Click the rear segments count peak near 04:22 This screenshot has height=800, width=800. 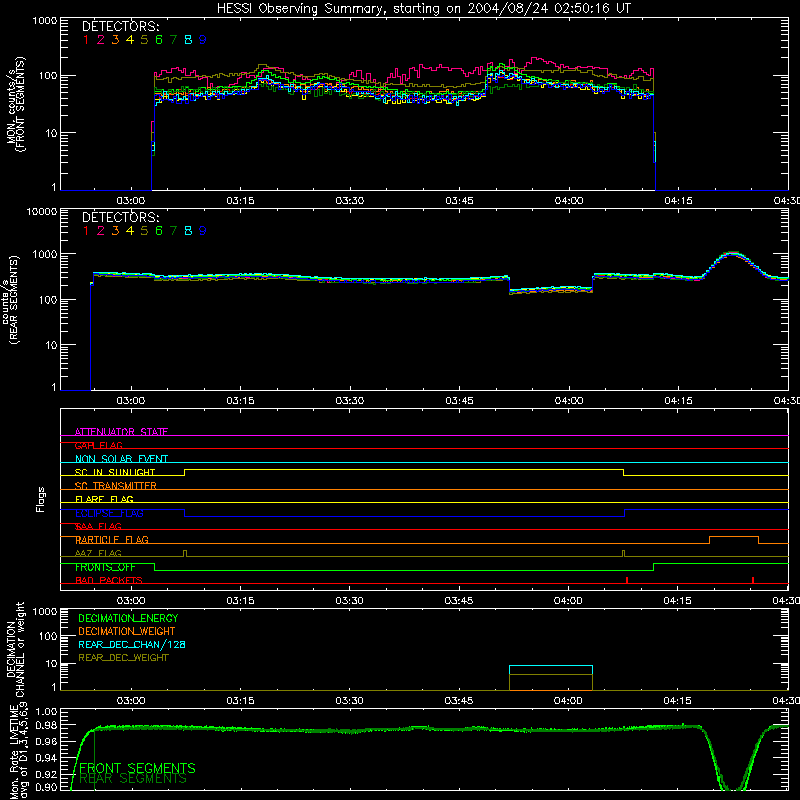point(733,253)
